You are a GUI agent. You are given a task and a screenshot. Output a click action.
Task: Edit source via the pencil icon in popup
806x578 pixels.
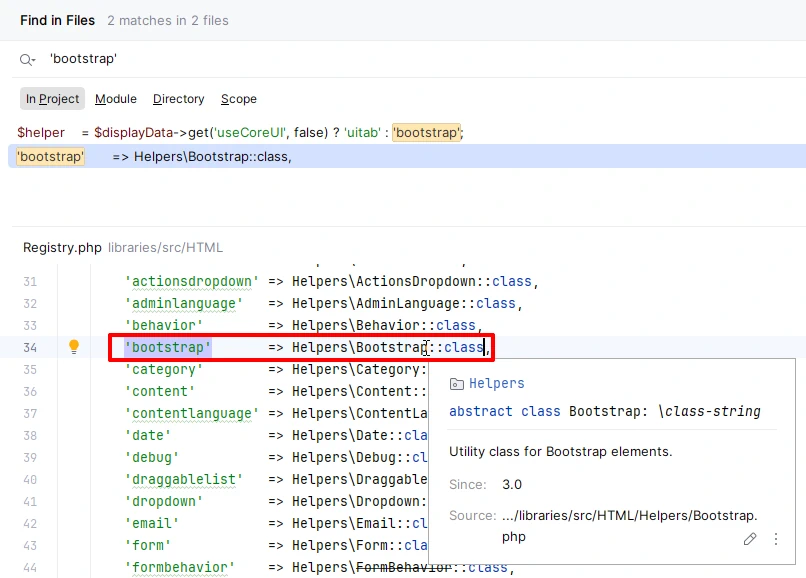point(750,538)
